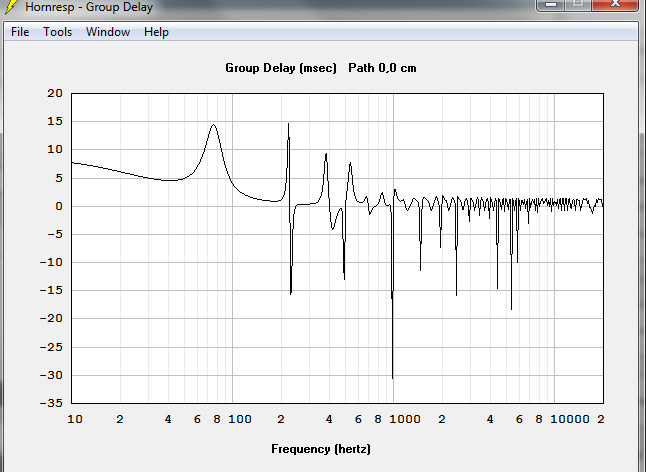Click the 1000 frequency axis label
Screen dimensions: 646x472
(x=405, y=419)
